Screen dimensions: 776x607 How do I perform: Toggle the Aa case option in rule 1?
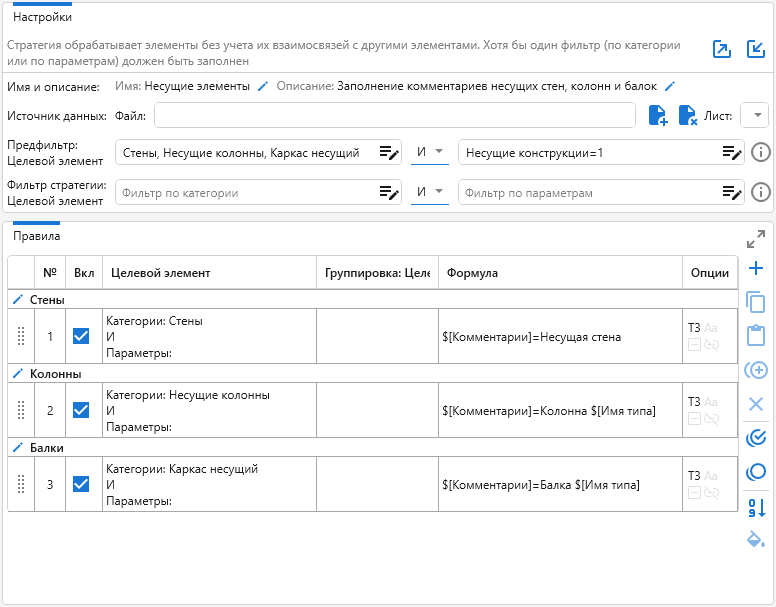point(711,327)
